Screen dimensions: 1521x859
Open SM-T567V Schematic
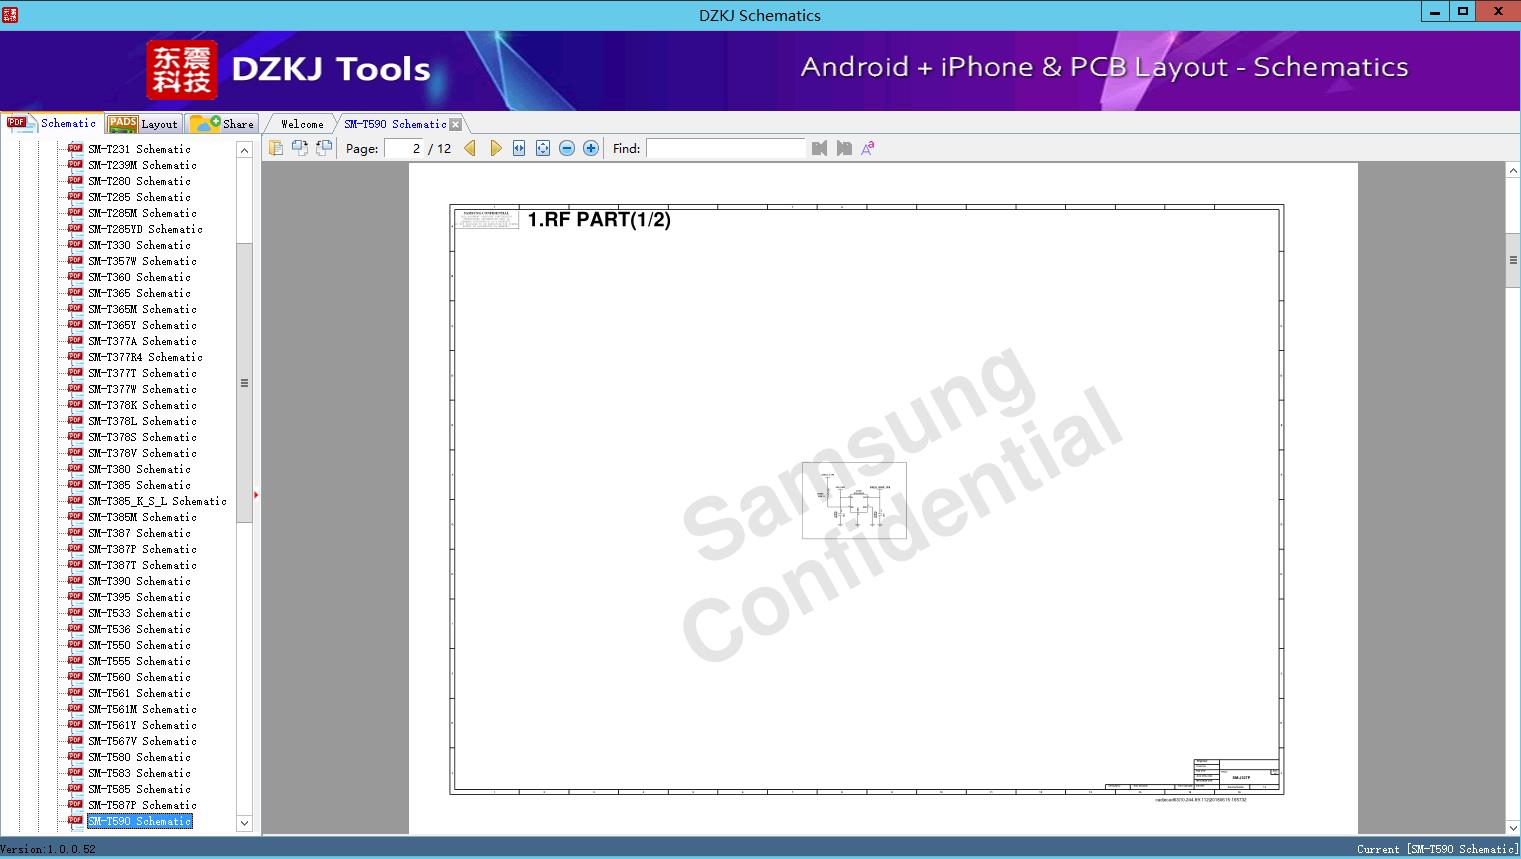142,741
